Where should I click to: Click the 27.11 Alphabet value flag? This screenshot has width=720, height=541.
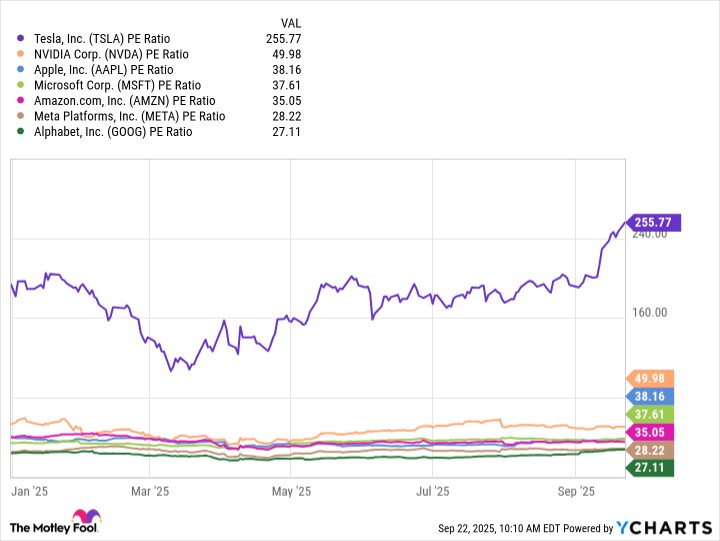[651, 467]
